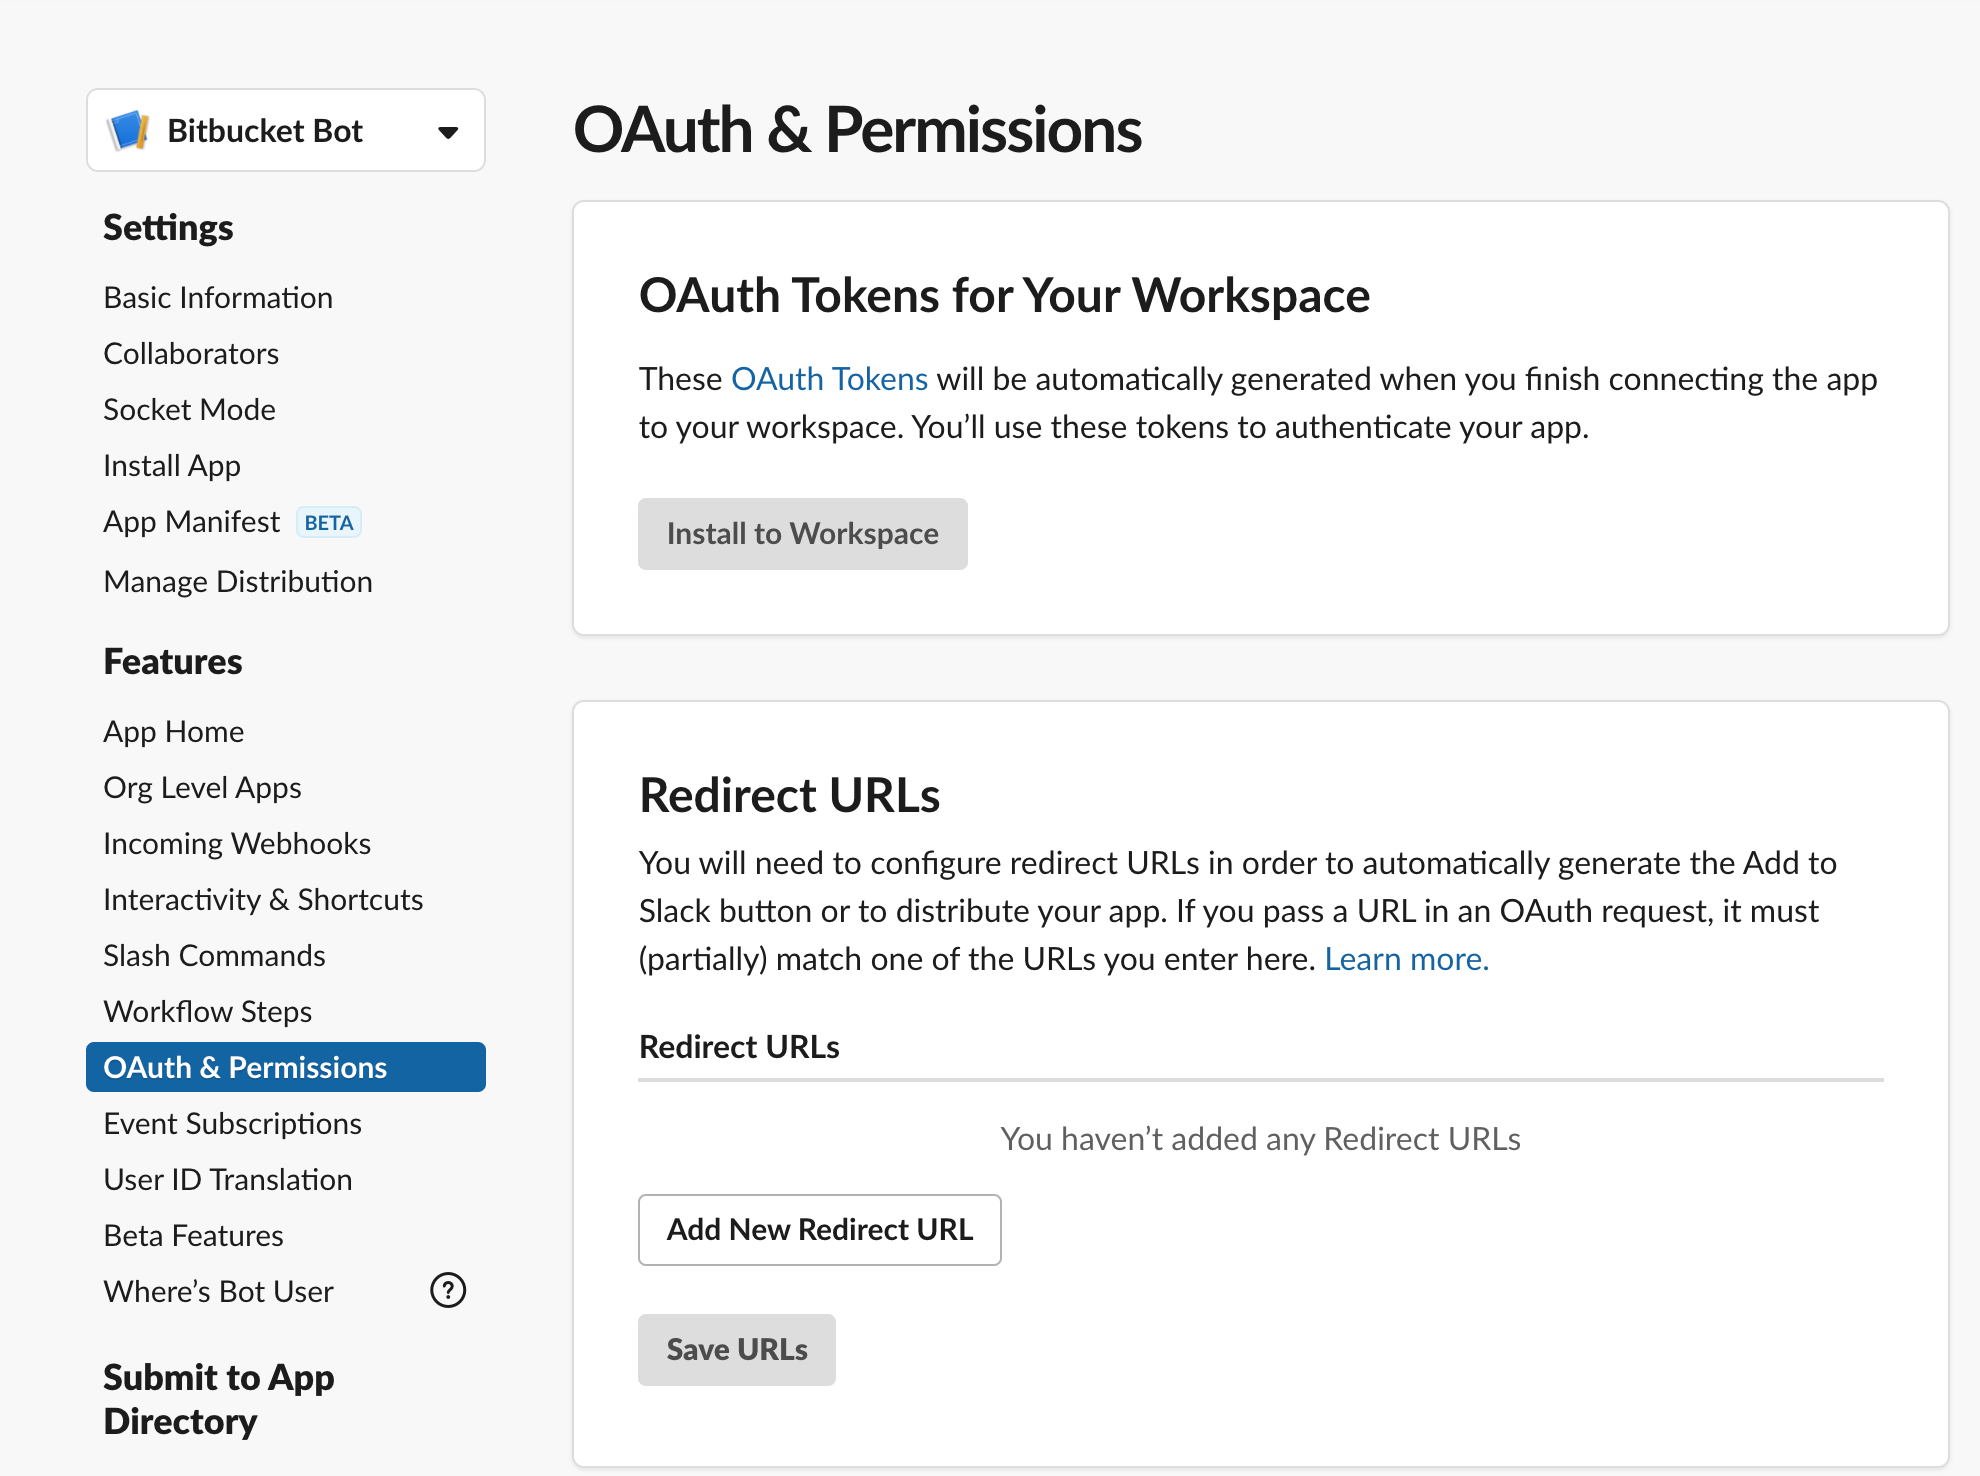Image resolution: width=1980 pixels, height=1476 pixels.
Task: Click the Bitbucket Bot app icon
Action: tap(129, 131)
